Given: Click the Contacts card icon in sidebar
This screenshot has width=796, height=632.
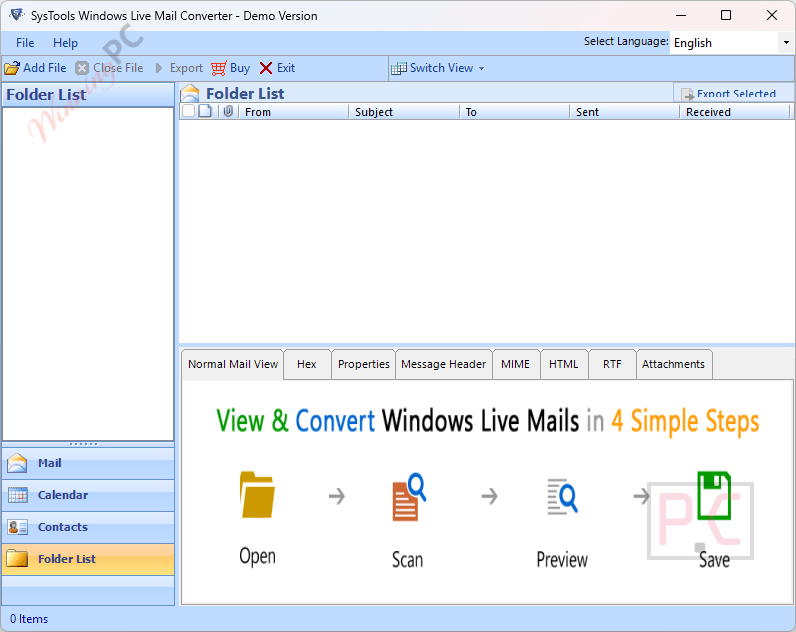Looking at the screenshot, I should (x=18, y=527).
